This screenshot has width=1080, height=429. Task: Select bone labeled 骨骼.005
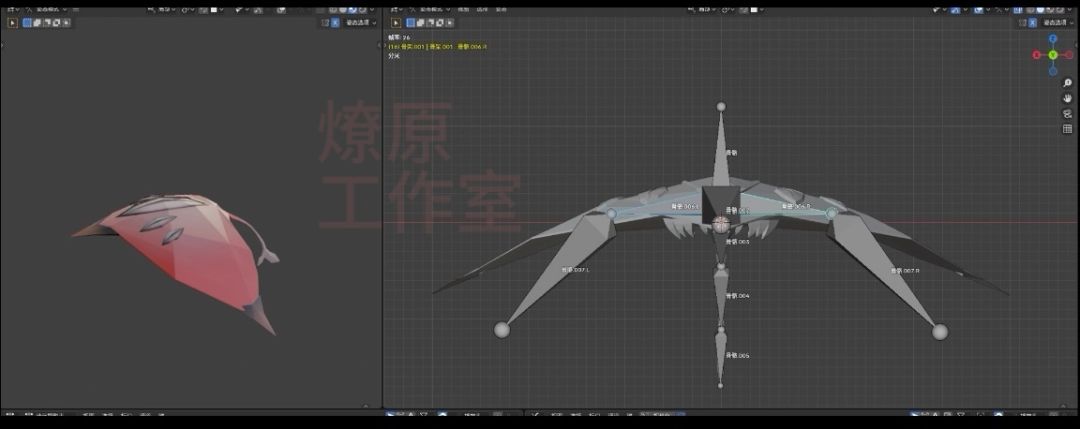pyautogui.click(x=721, y=355)
